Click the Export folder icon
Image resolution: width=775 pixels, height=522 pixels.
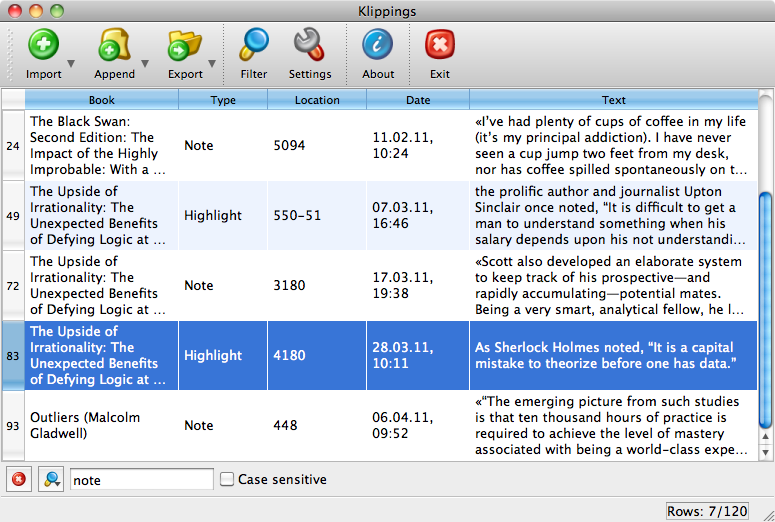pyautogui.click(x=185, y=44)
